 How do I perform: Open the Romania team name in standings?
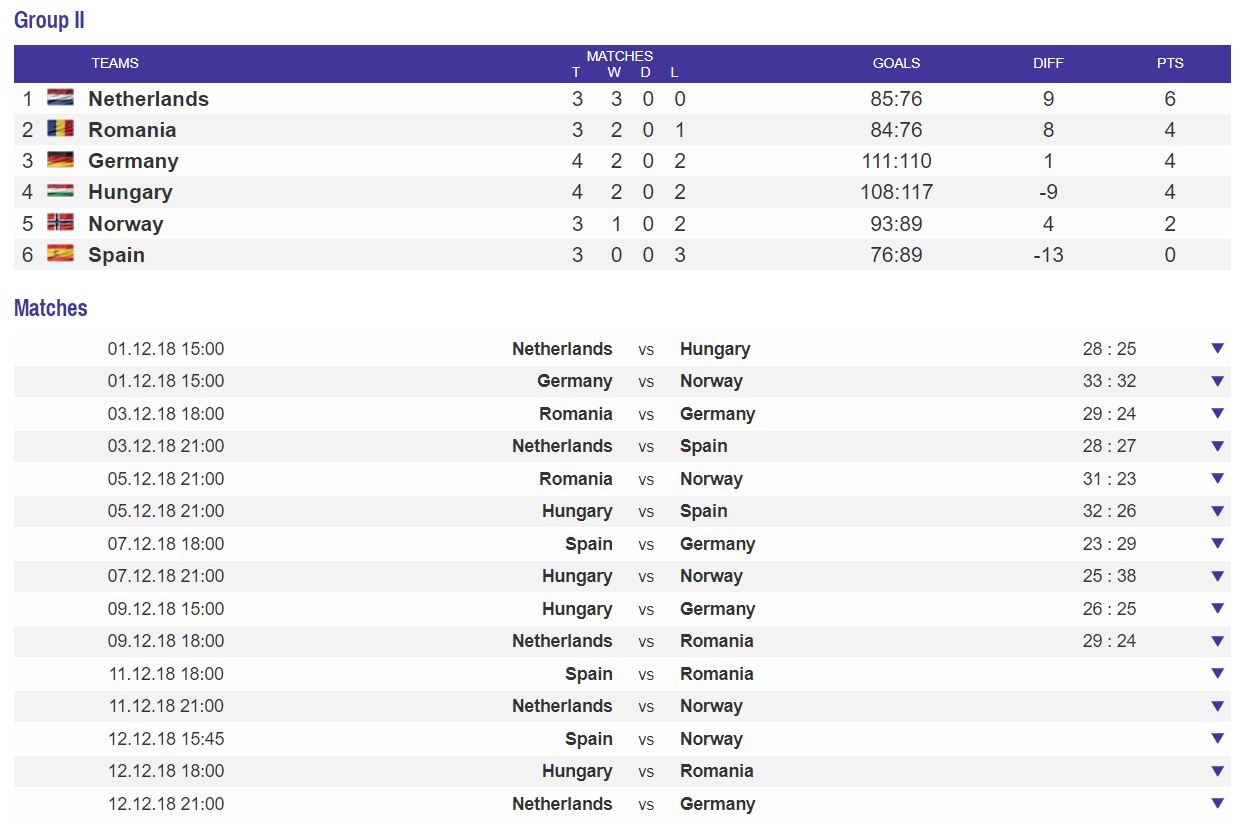tap(132, 129)
